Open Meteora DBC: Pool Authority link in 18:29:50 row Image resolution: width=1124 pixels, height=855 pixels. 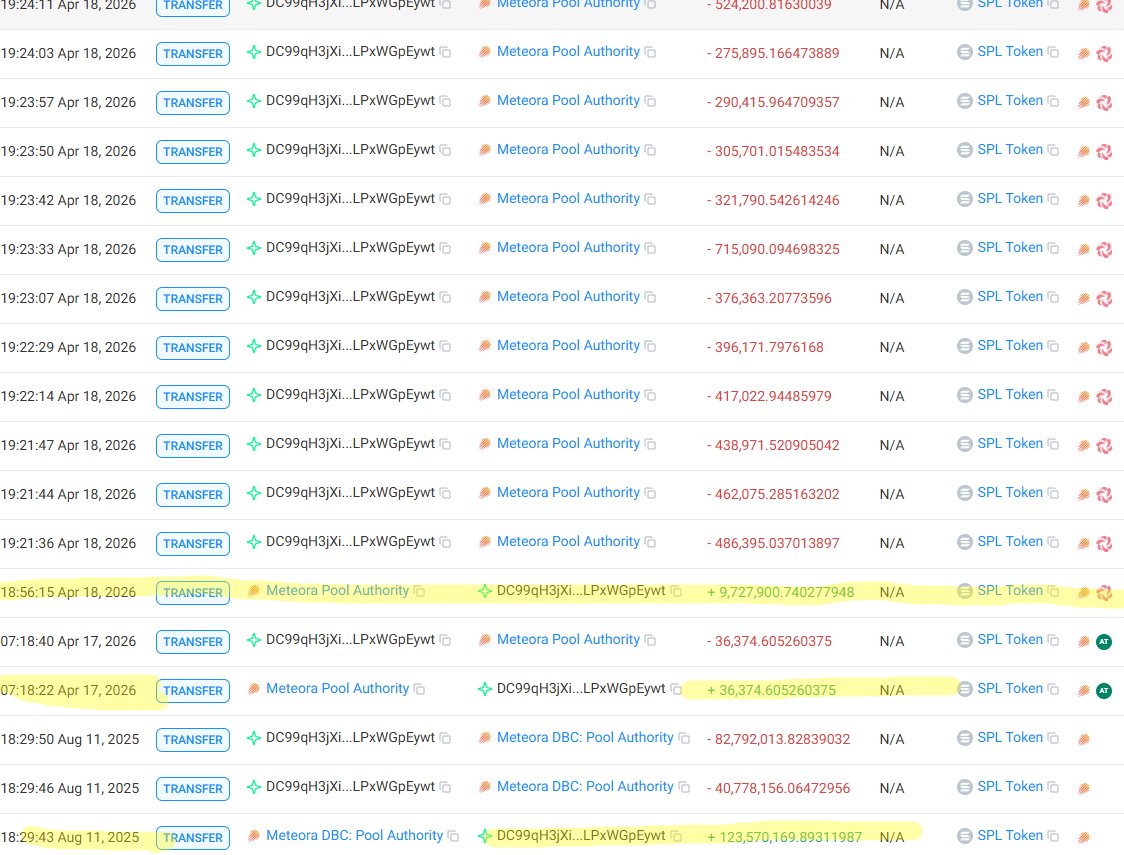[x=585, y=737]
